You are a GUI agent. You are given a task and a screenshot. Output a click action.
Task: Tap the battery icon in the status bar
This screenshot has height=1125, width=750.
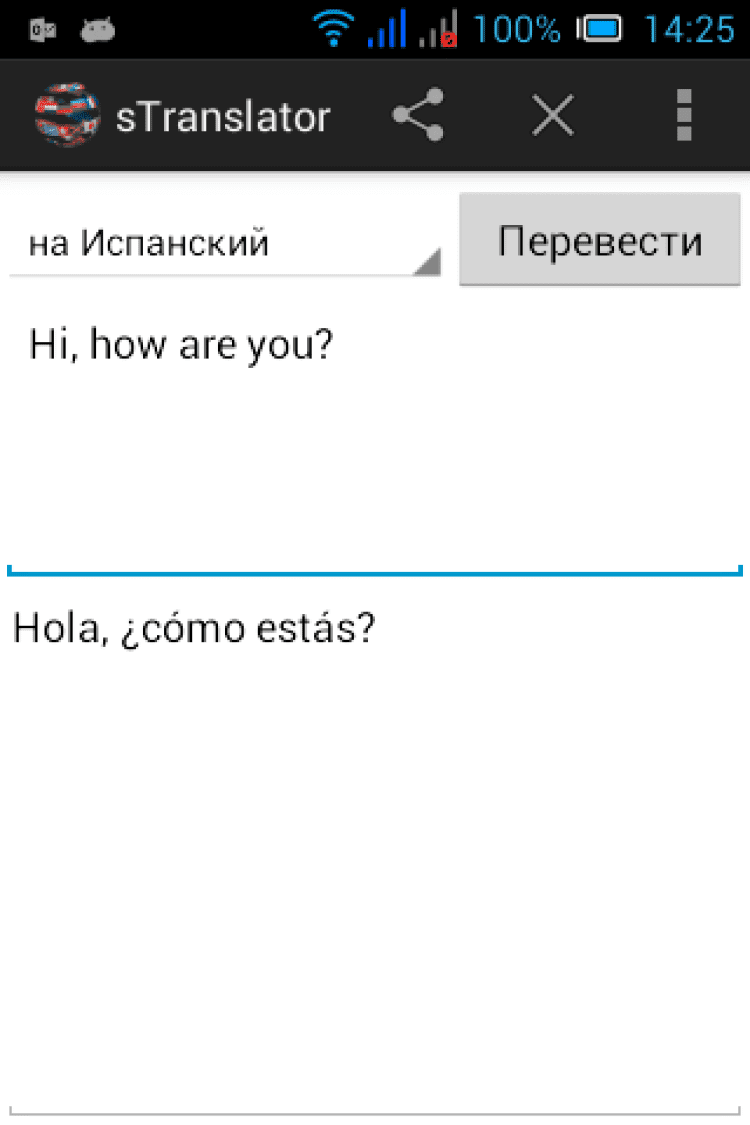tap(600, 30)
